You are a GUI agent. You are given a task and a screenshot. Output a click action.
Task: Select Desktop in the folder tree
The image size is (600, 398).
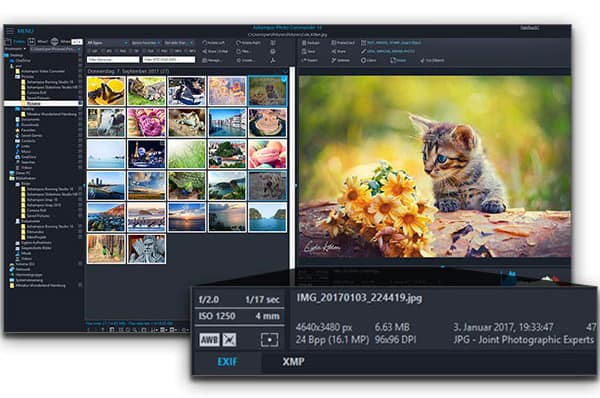16,55
